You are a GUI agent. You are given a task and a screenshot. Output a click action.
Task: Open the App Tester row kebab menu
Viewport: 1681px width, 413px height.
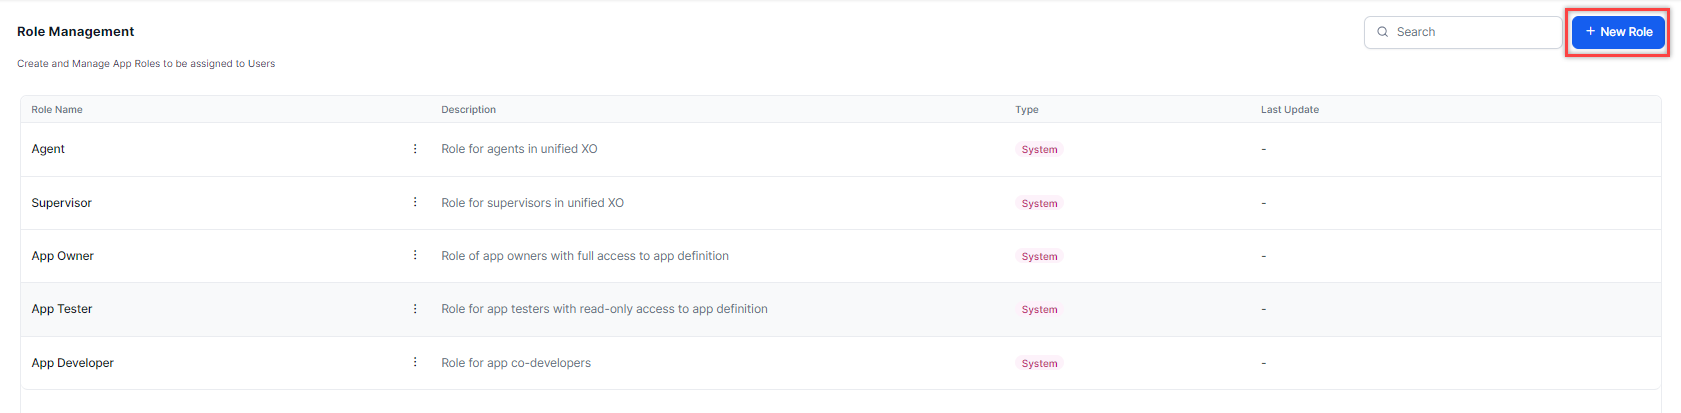point(415,309)
